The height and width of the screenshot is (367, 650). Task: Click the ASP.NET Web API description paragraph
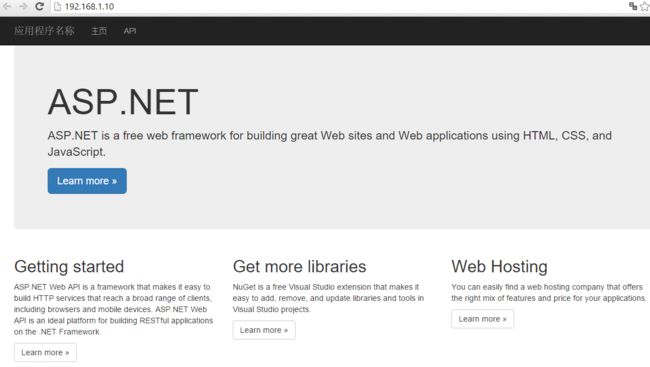[114, 309]
